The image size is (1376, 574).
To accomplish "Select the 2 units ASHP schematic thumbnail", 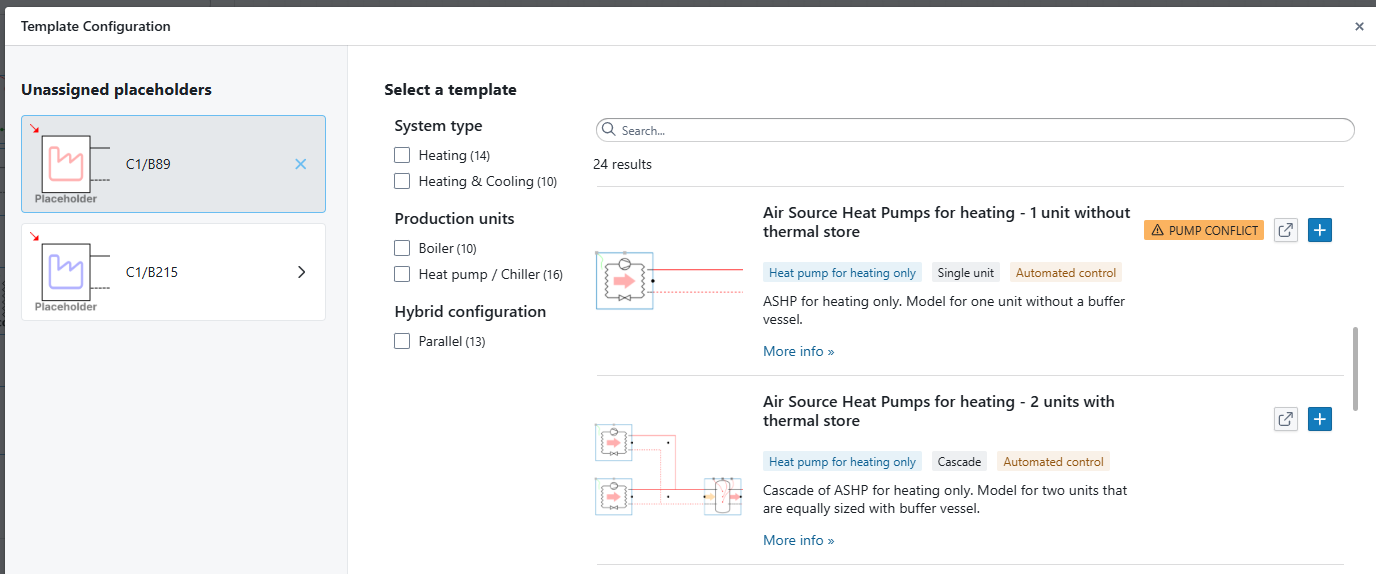I will (x=669, y=469).
